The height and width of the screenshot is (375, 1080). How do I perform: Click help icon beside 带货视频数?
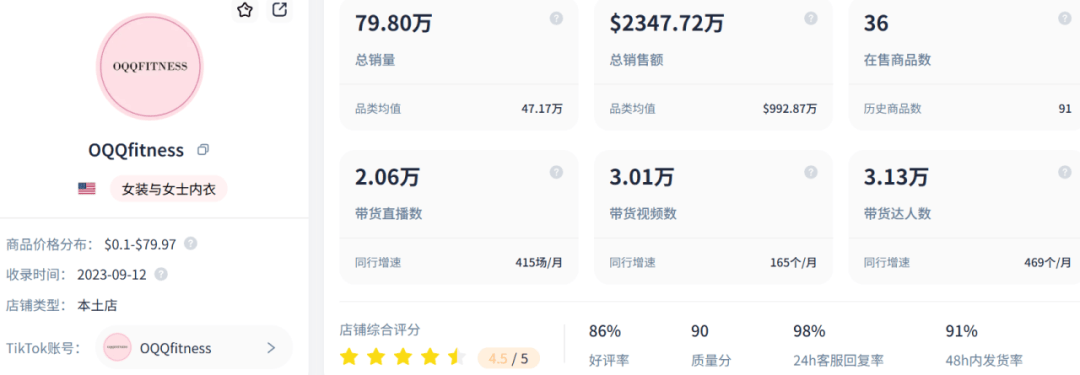pos(811,172)
